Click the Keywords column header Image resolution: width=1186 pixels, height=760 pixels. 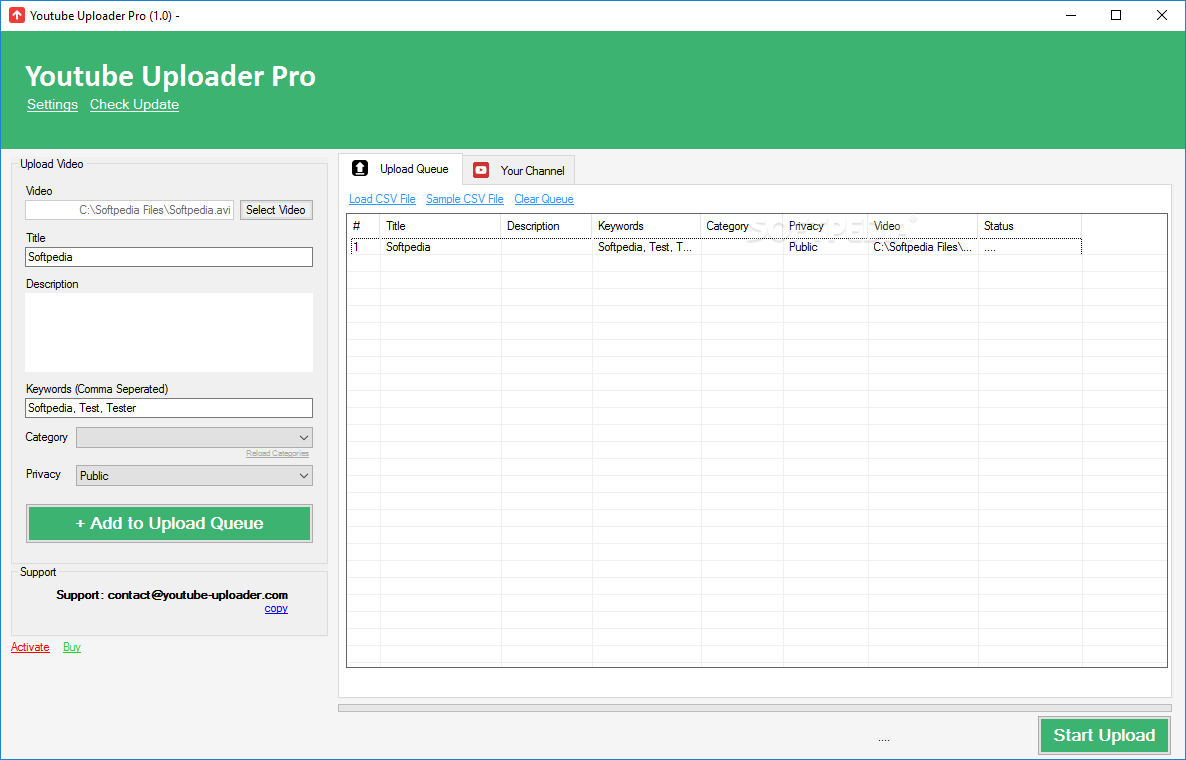pyautogui.click(x=646, y=226)
